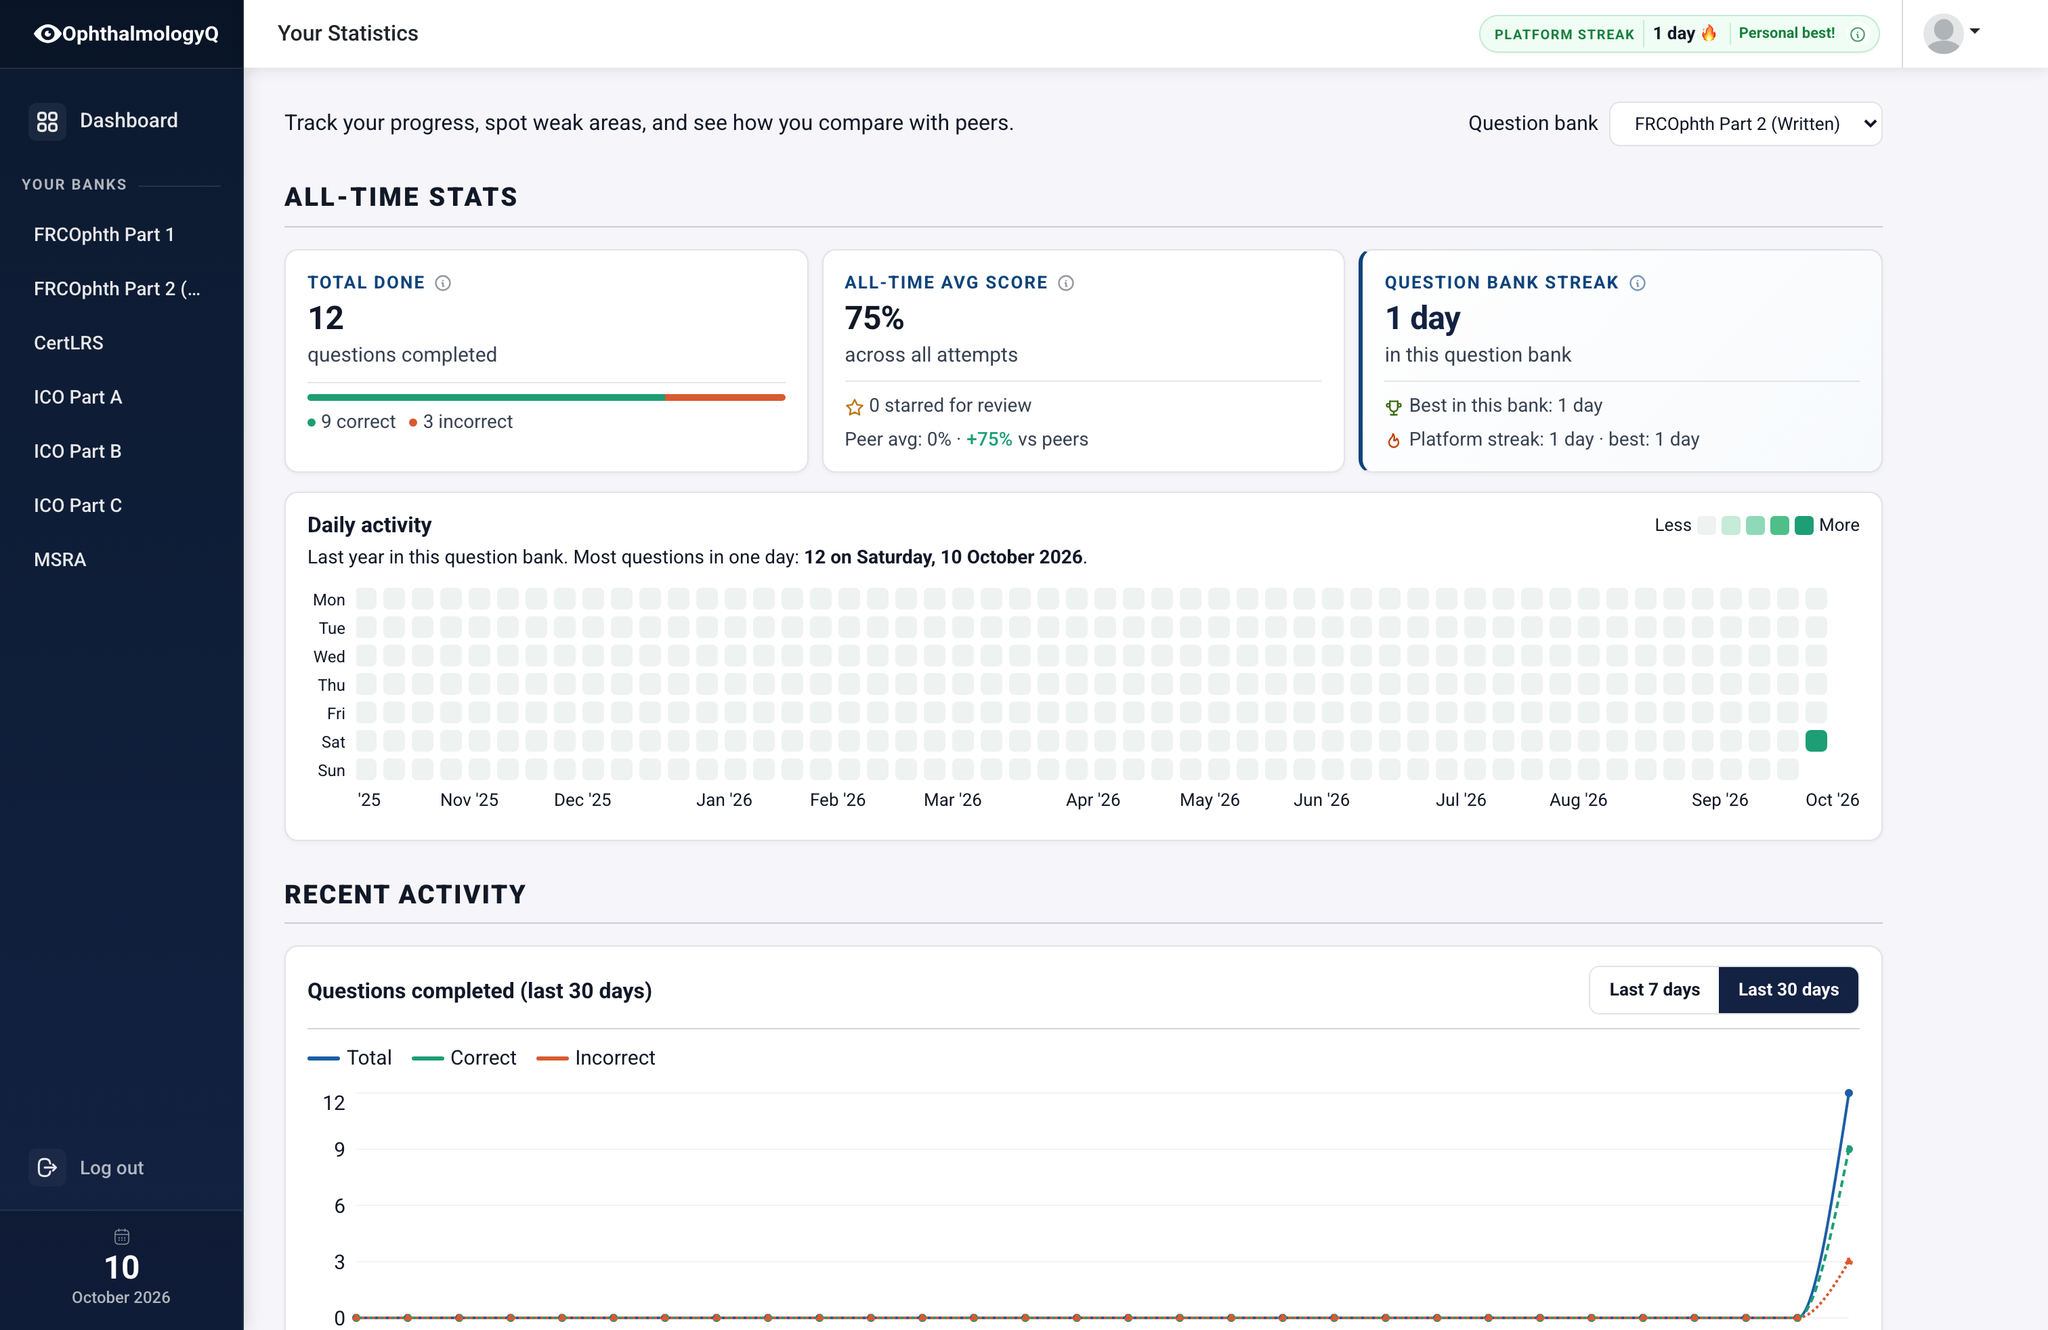The image size is (2048, 1330).
Task: Click the lightest green legend swatch
Action: tap(1731, 526)
